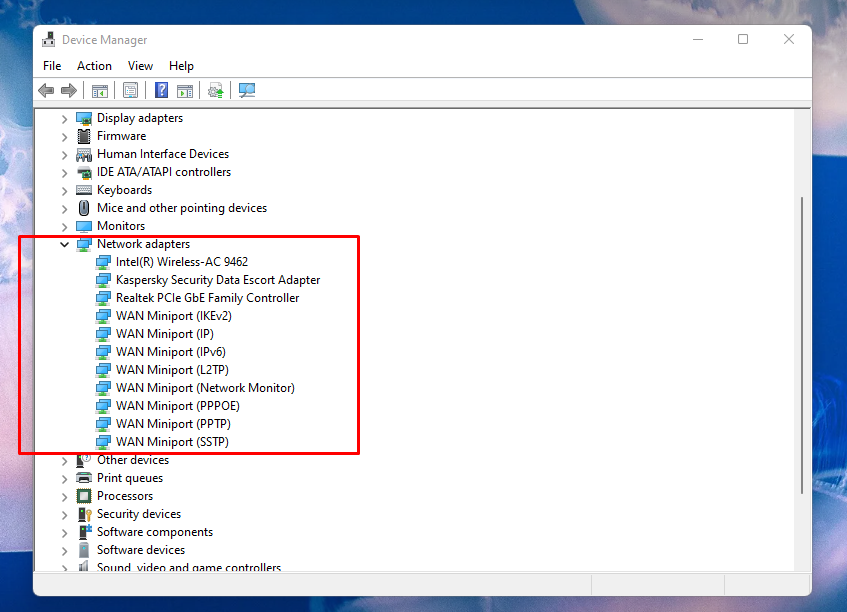This screenshot has width=847, height=612.
Task: Close the Device Manager window
Action: click(x=789, y=39)
